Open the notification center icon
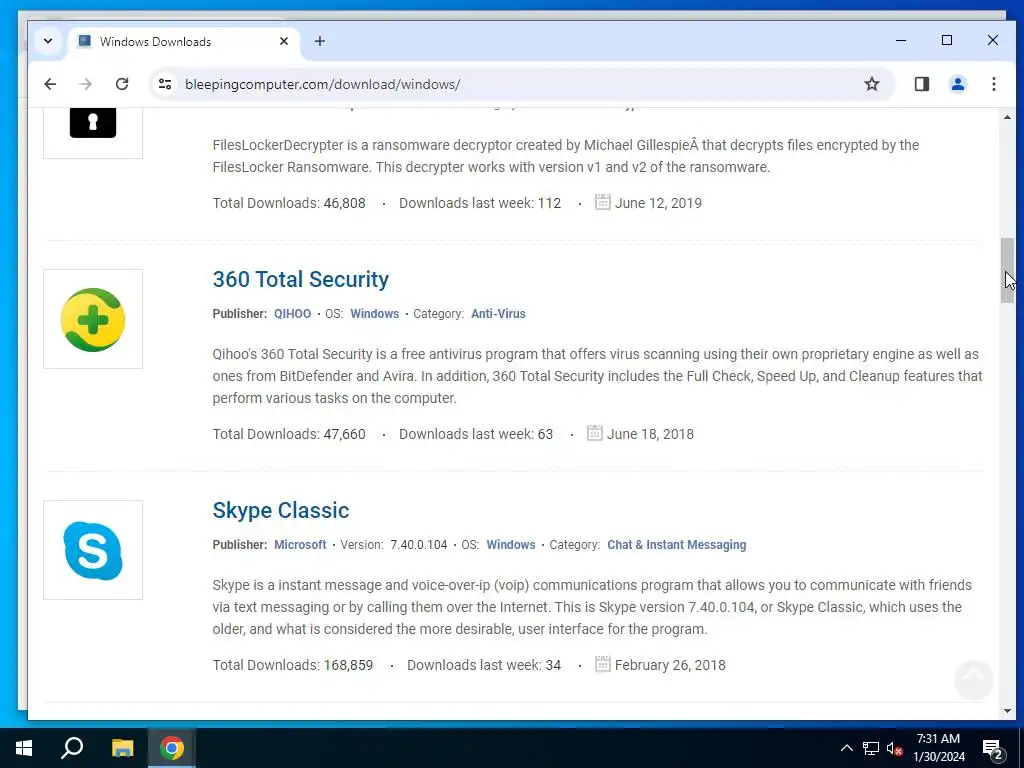 tap(993, 749)
